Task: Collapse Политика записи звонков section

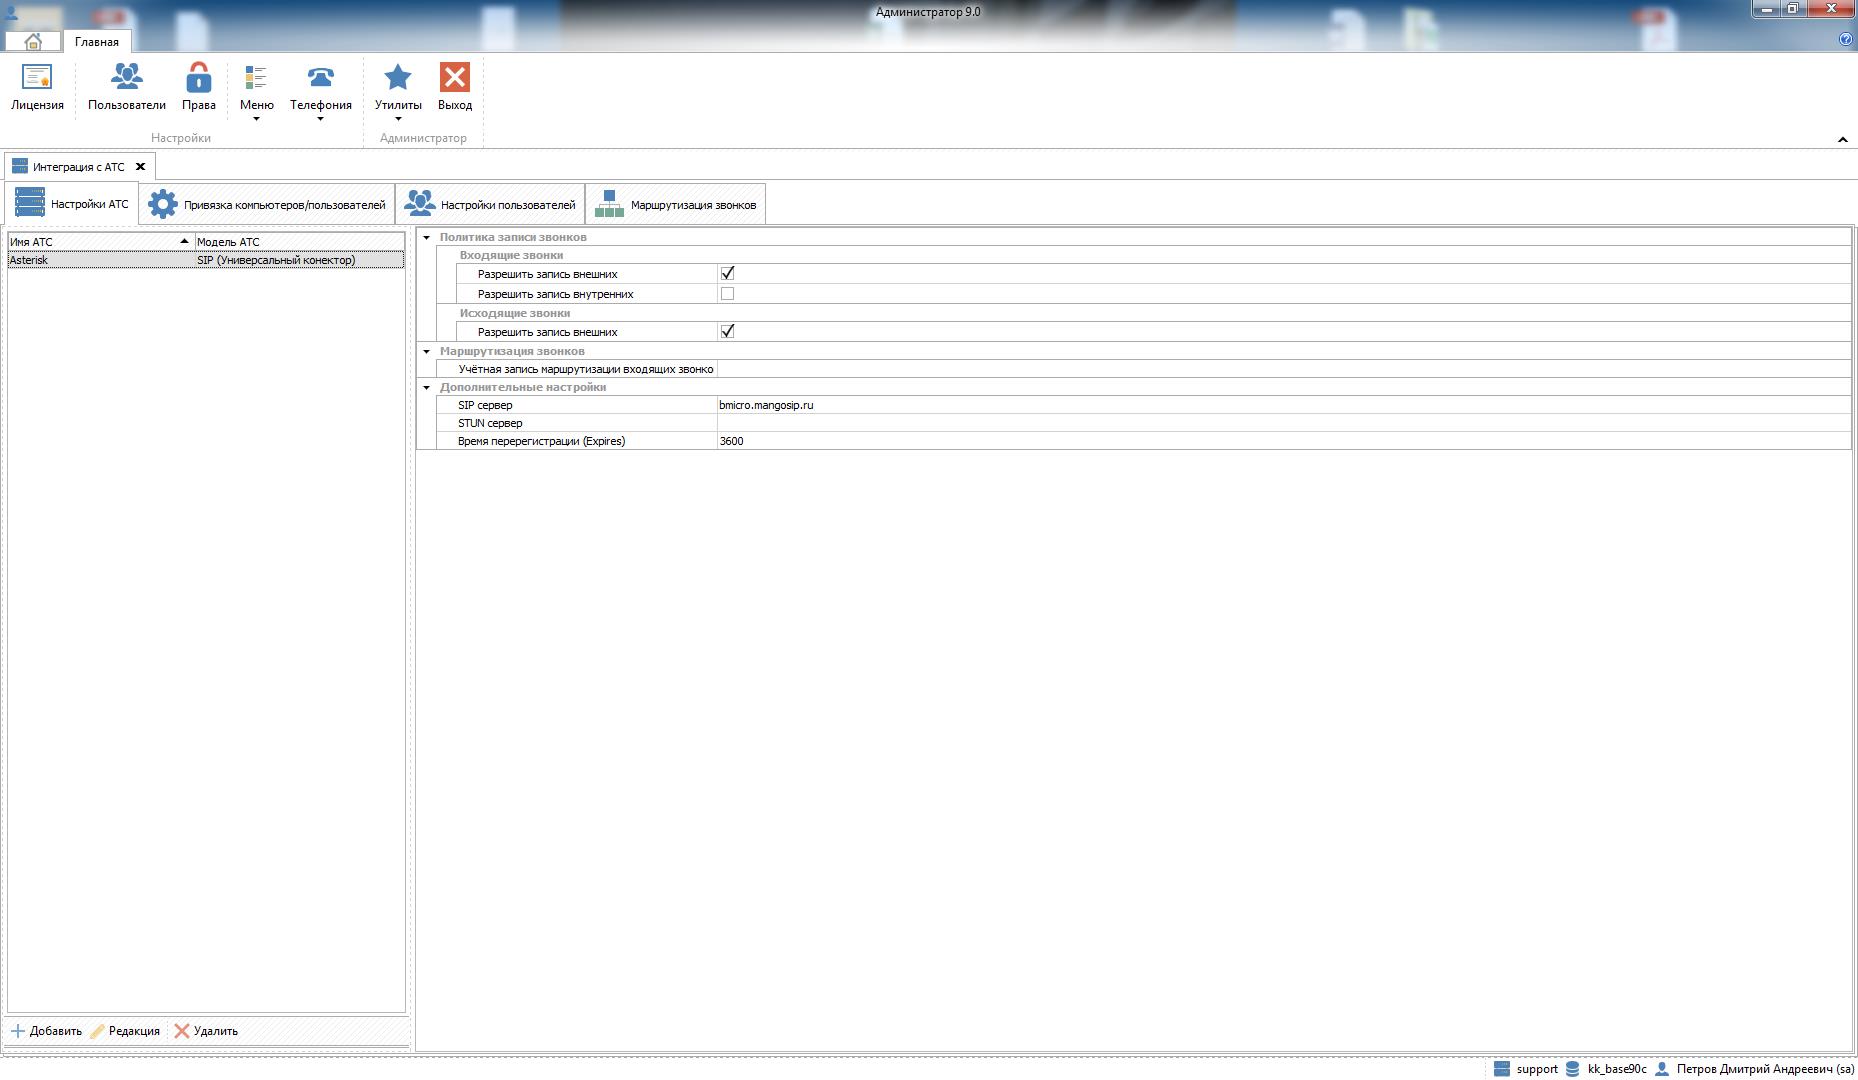Action: tap(427, 237)
